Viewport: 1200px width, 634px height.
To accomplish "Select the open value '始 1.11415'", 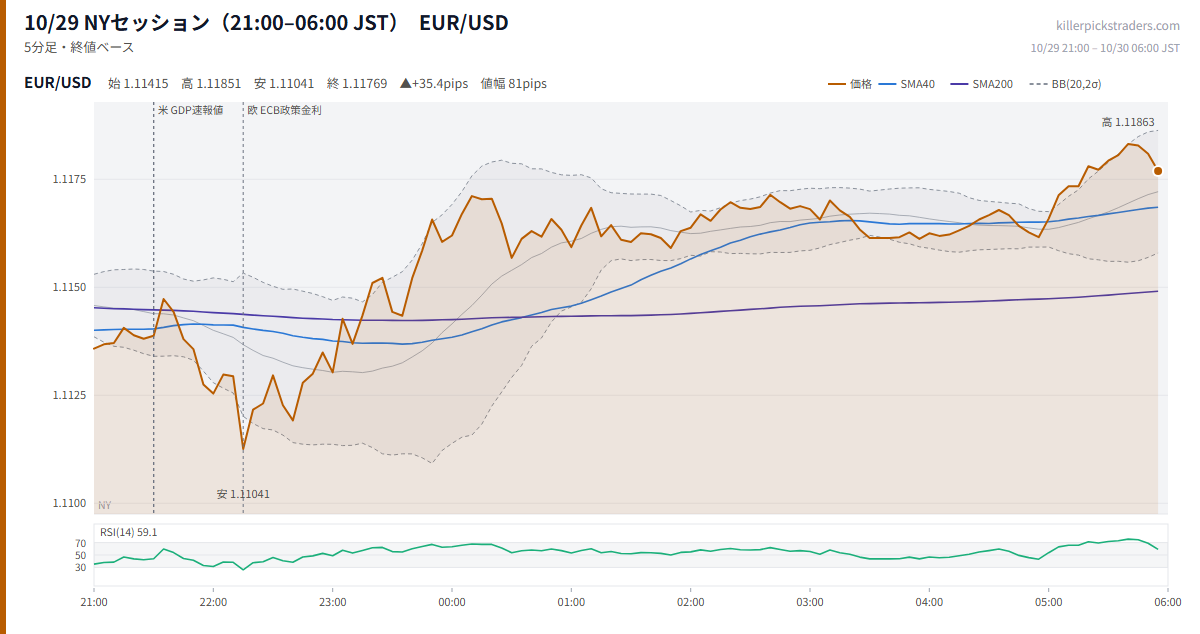I will [x=138, y=84].
